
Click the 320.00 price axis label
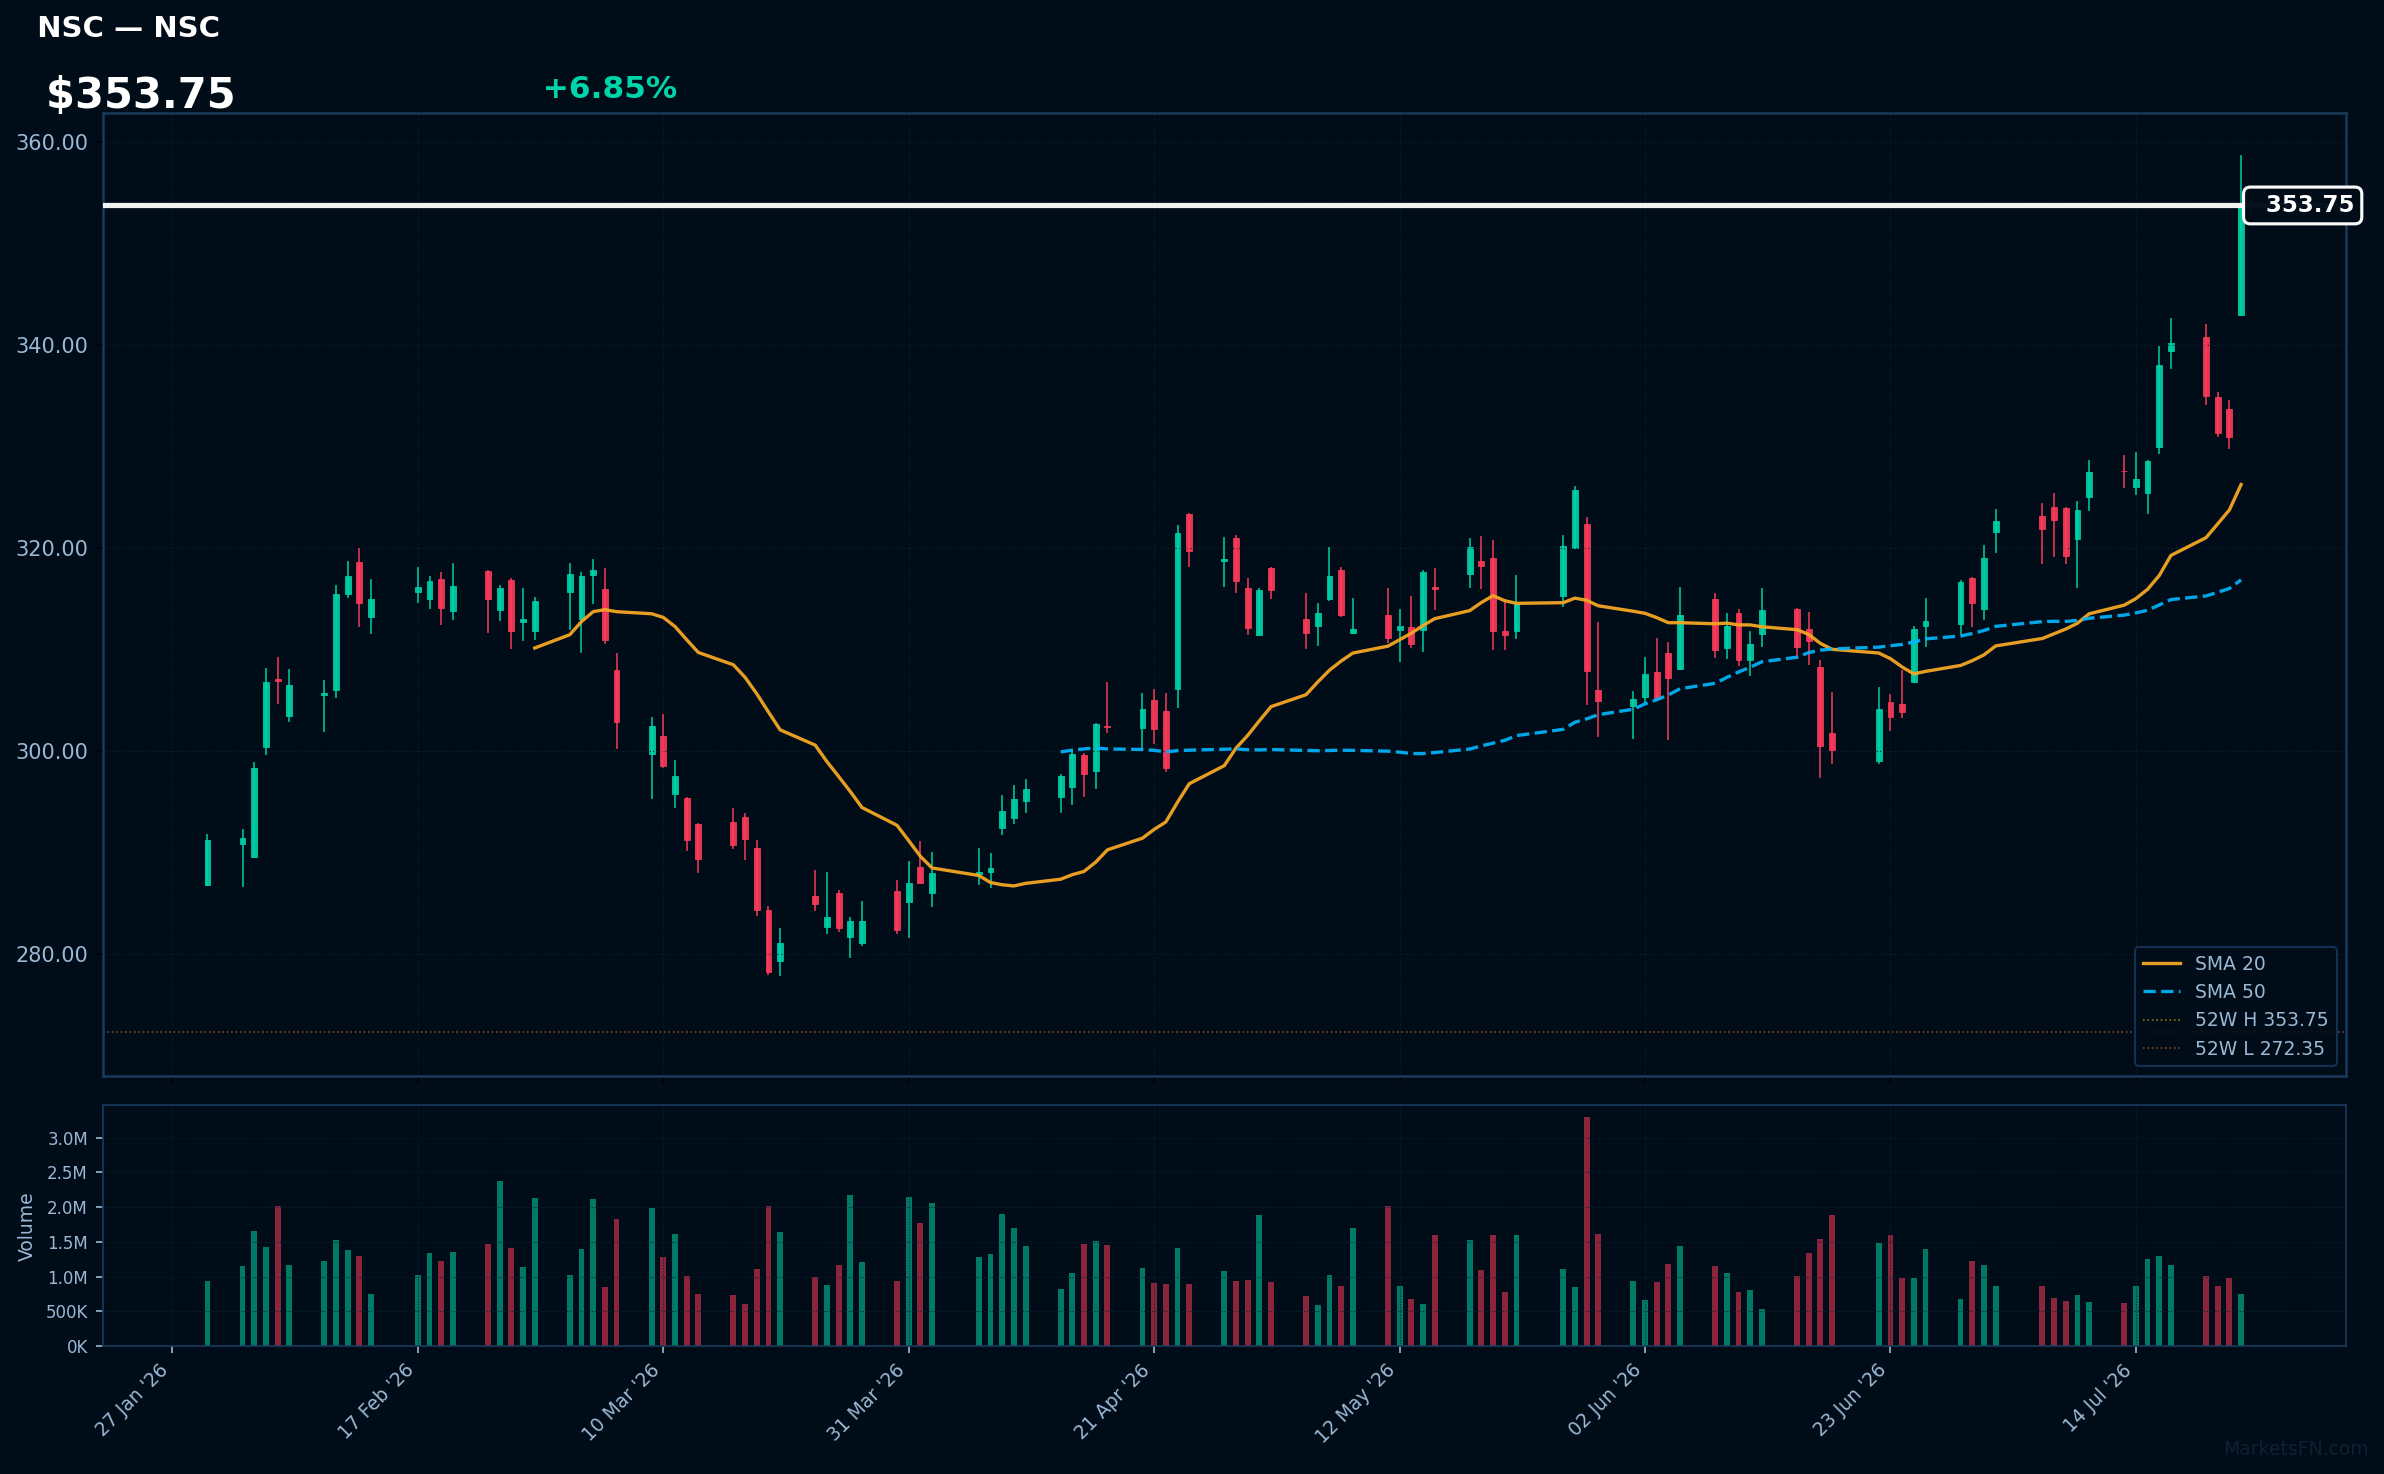point(52,548)
